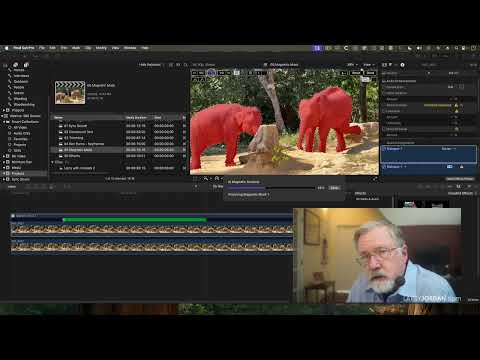
Task: Open the Video inspector tab icon
Action: click(384, 65)
